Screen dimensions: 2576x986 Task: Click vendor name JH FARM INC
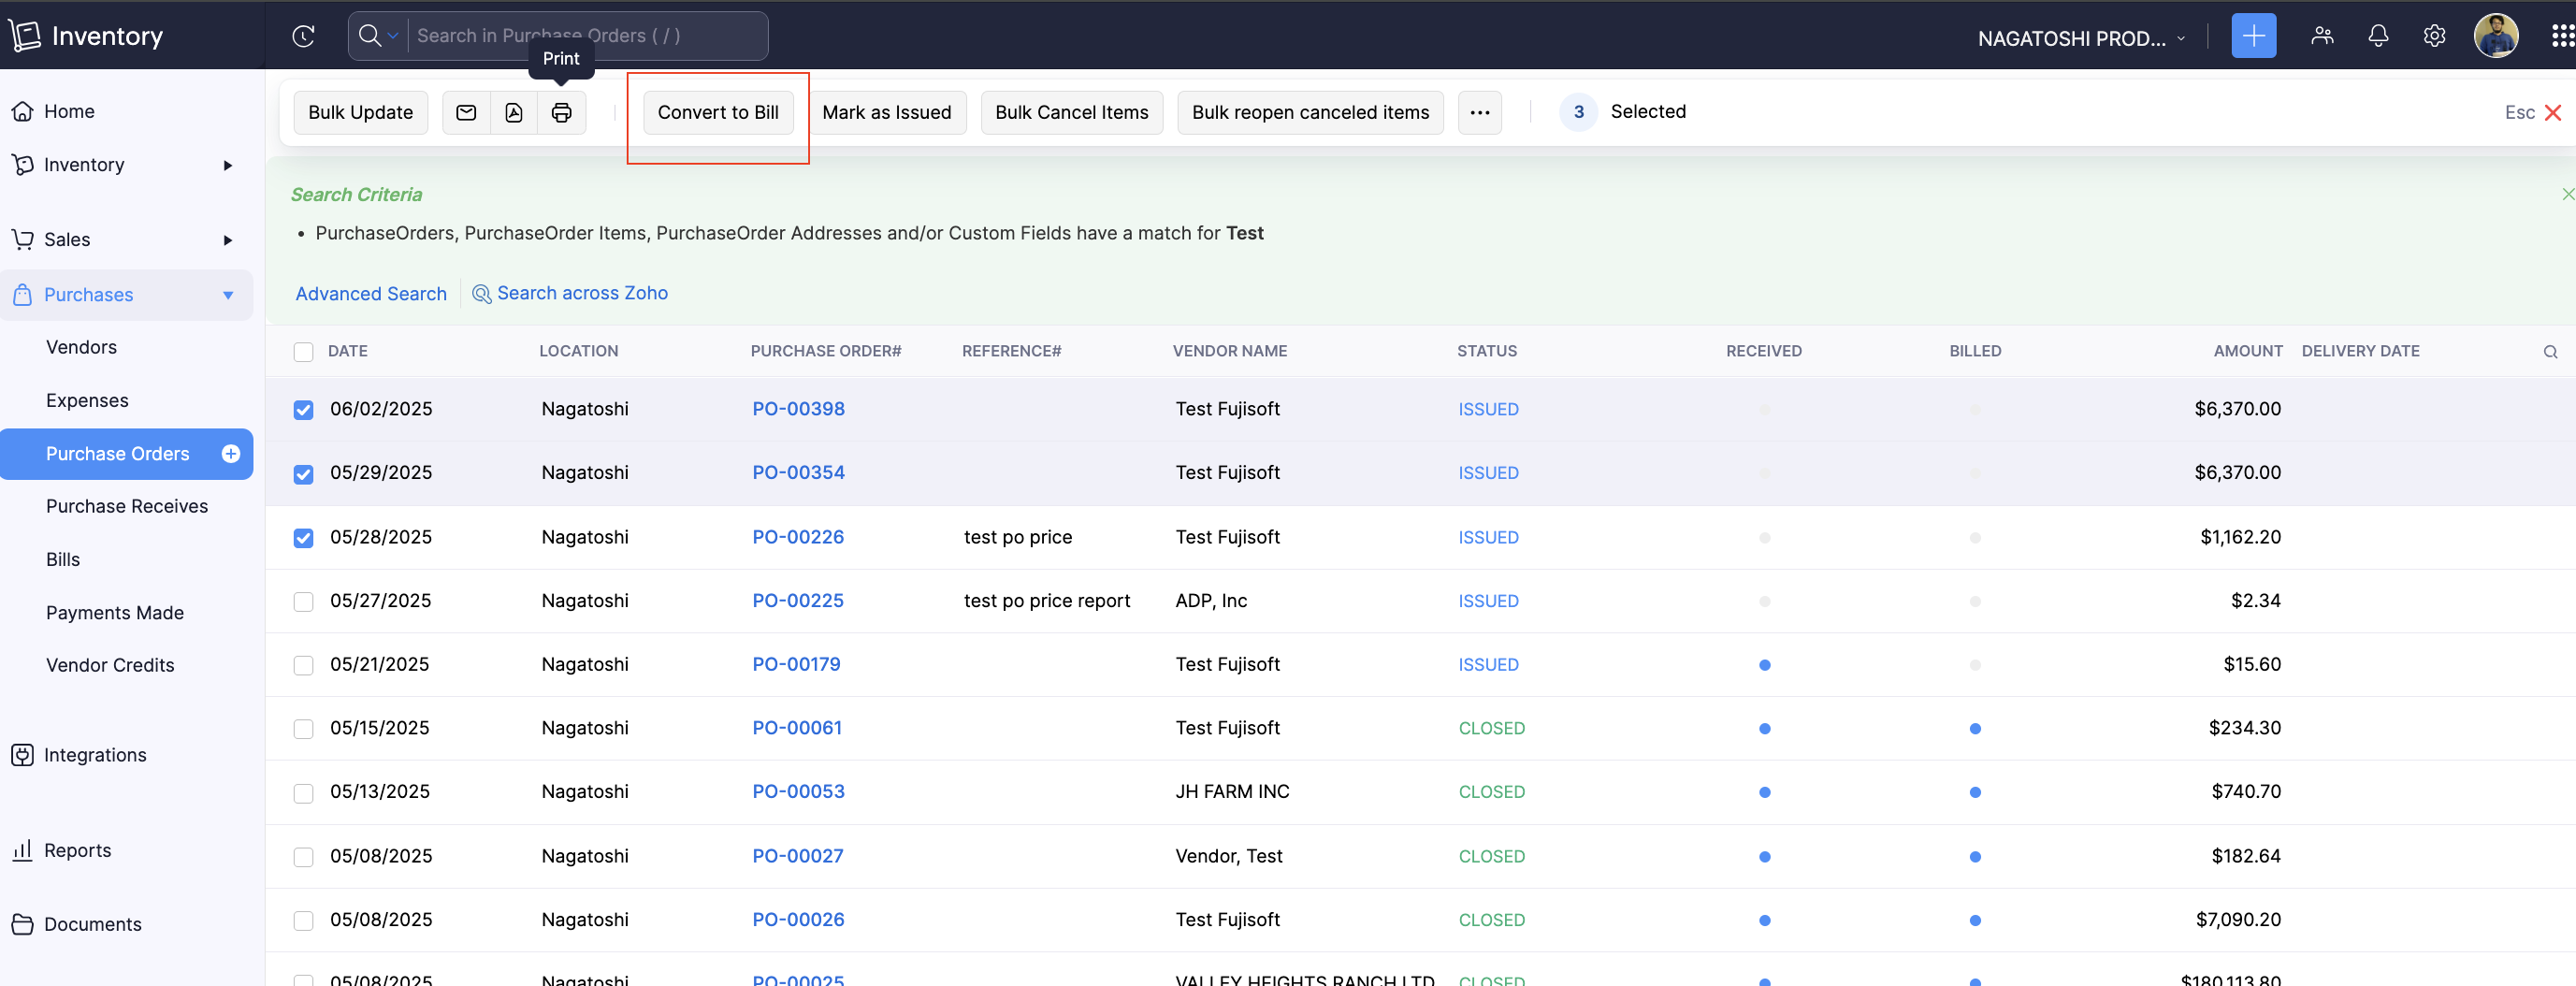click(x=1232, y=792)
